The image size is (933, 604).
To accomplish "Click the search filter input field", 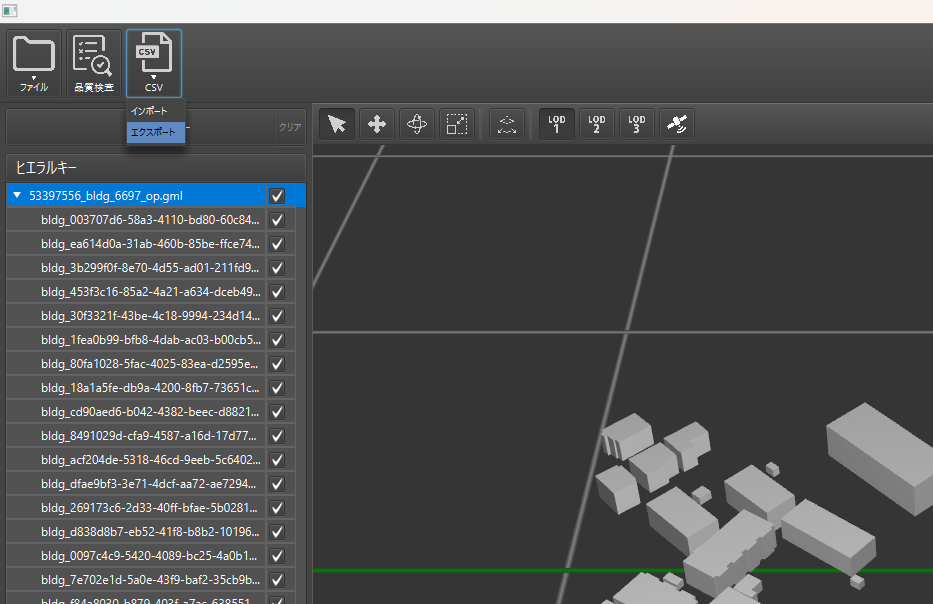I will pyautogui.click(x=140, y=127).
